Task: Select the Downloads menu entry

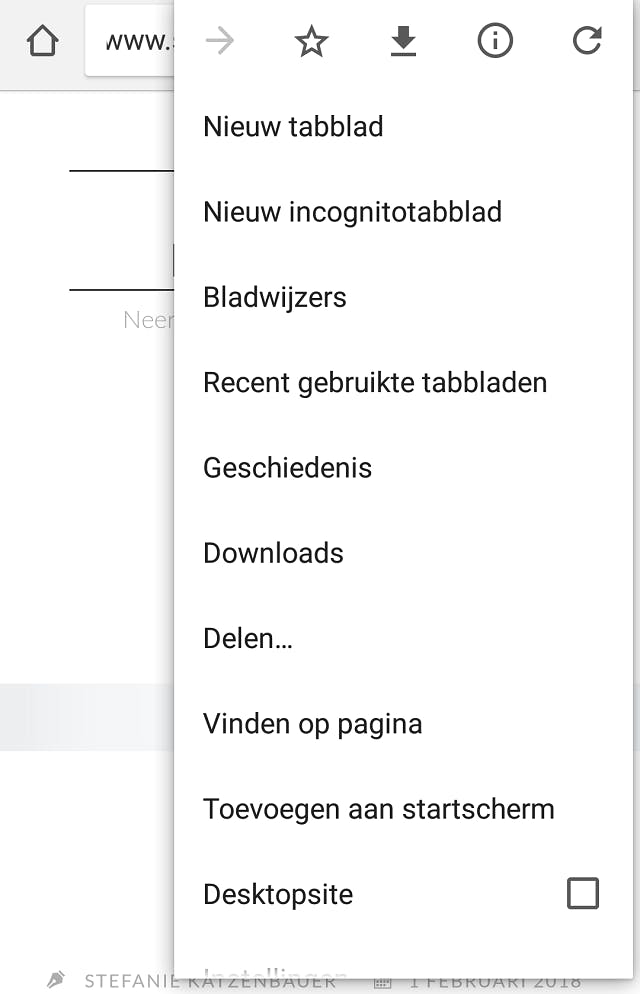Action: [273, 553]
